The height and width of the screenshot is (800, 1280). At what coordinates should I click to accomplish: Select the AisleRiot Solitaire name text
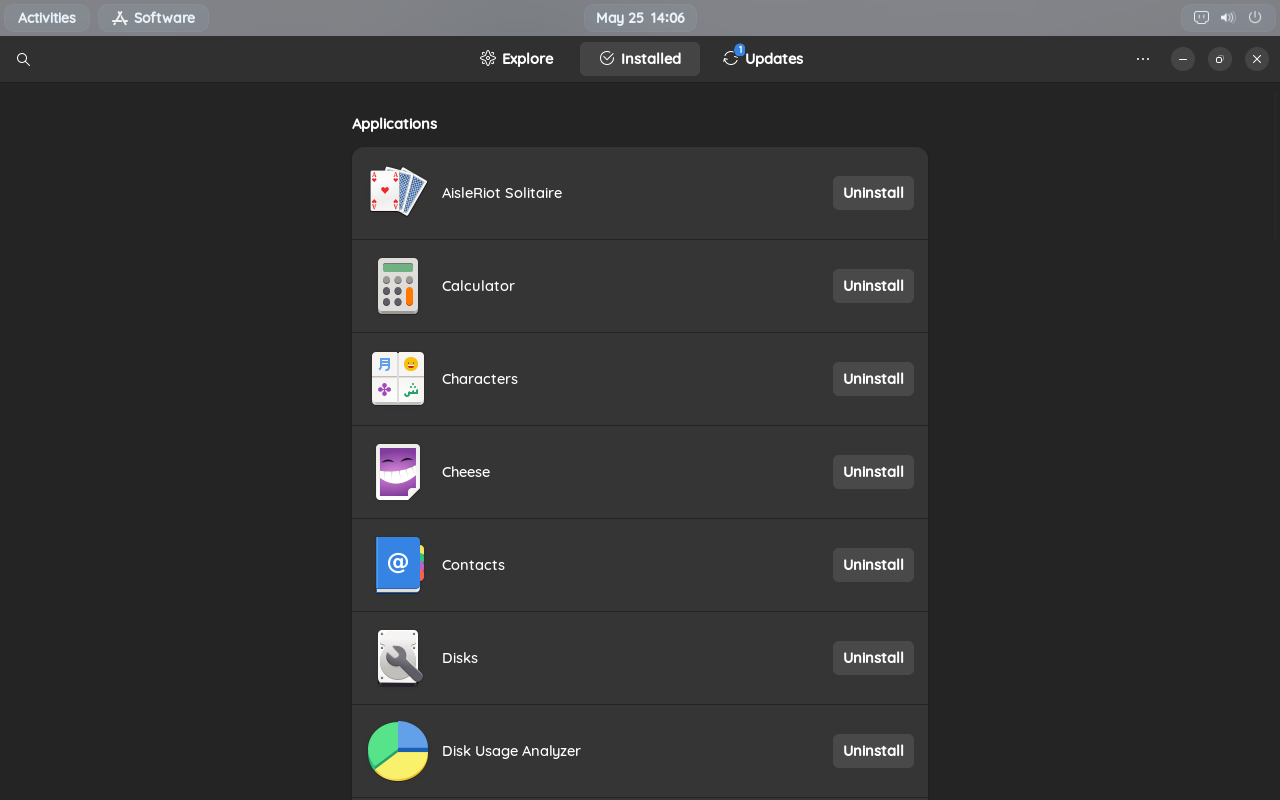tap(502, 193)
